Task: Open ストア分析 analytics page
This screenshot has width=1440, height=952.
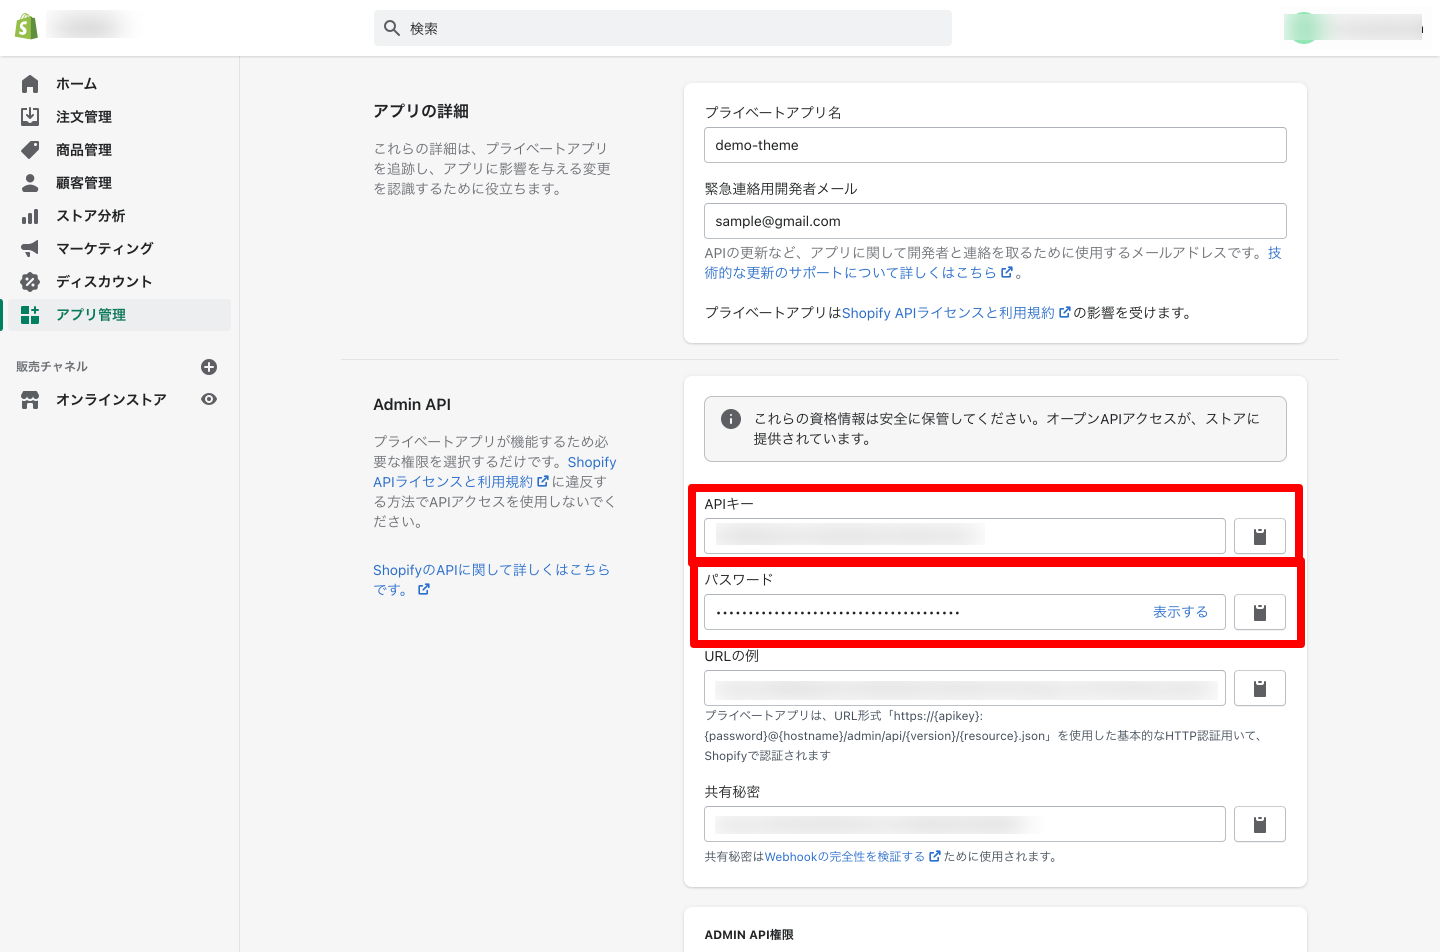Action: coord(90,216)
